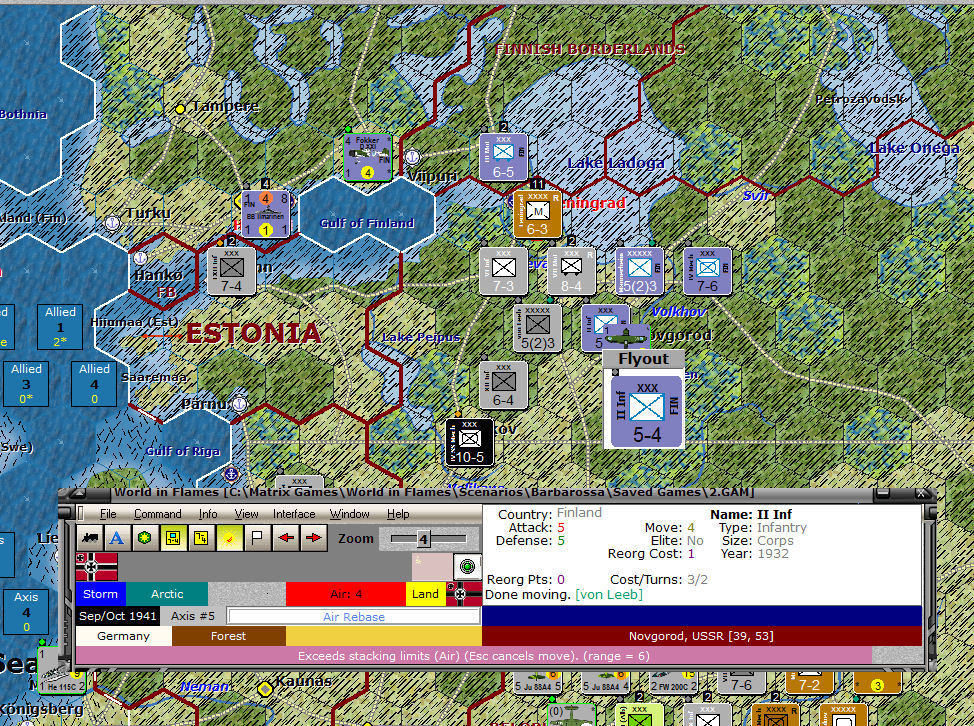This screenshot has height=726, width=974.
Task: Toggle the yellow 7/4 stack values button
Action: tap(201, 538)
